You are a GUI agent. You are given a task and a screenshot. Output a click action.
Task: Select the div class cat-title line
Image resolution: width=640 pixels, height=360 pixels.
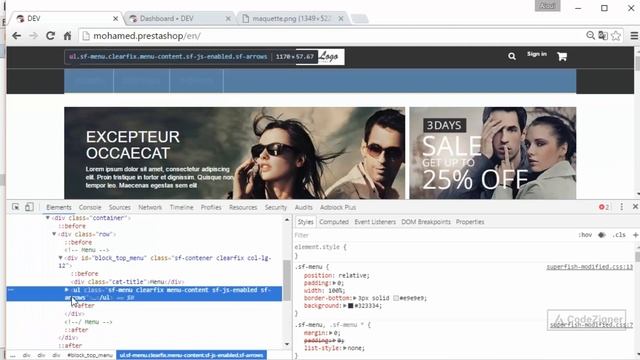(x=127, y=282)
